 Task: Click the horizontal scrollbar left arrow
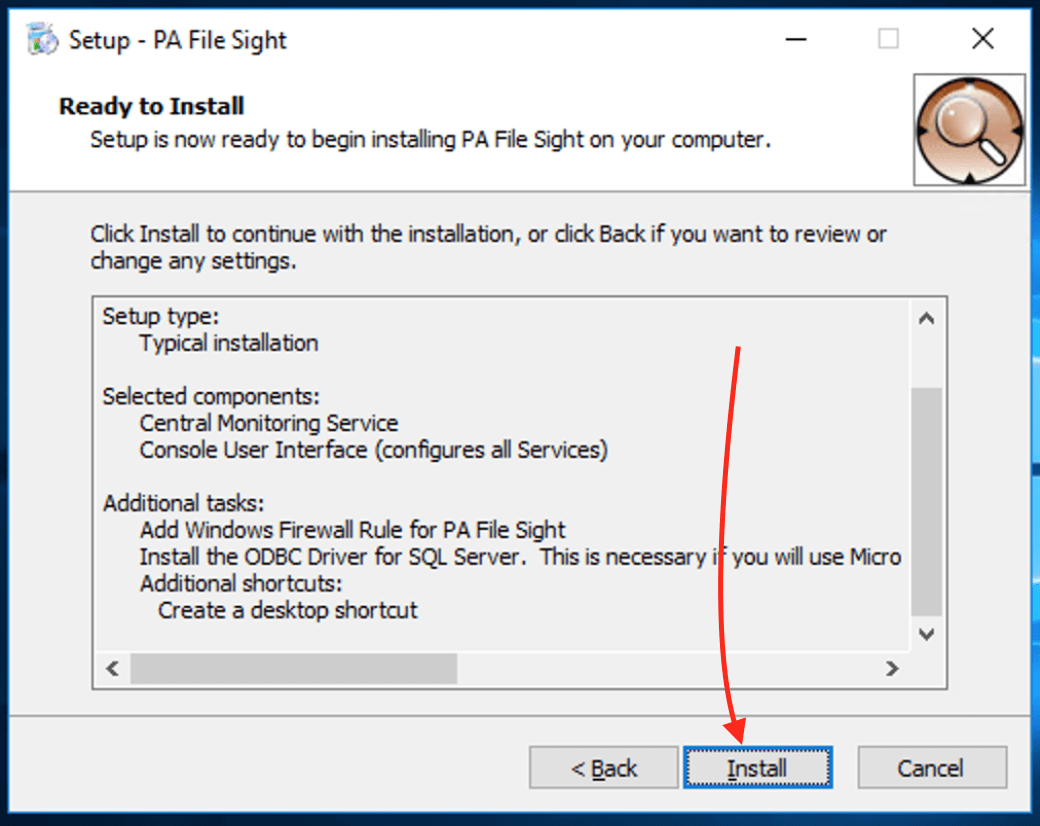(x=112, y=668)
